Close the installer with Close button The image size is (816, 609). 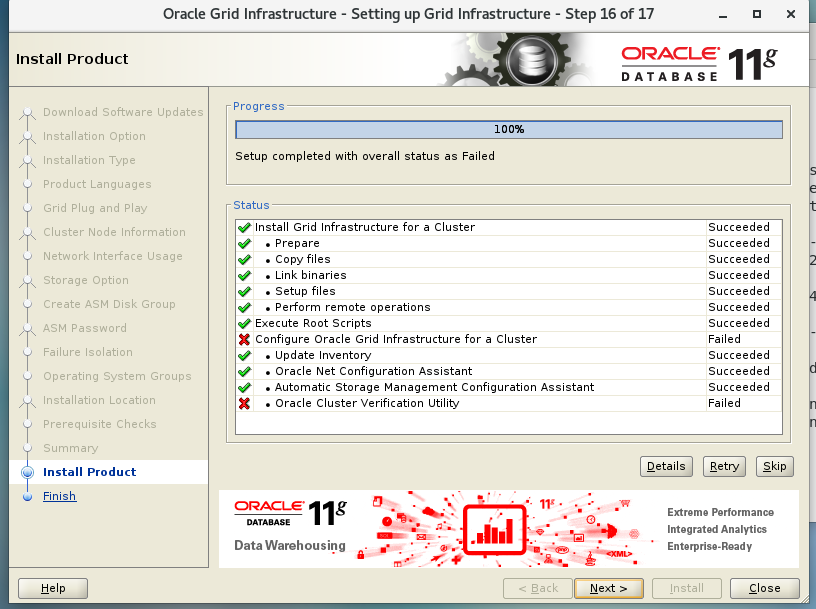(764, 588)
